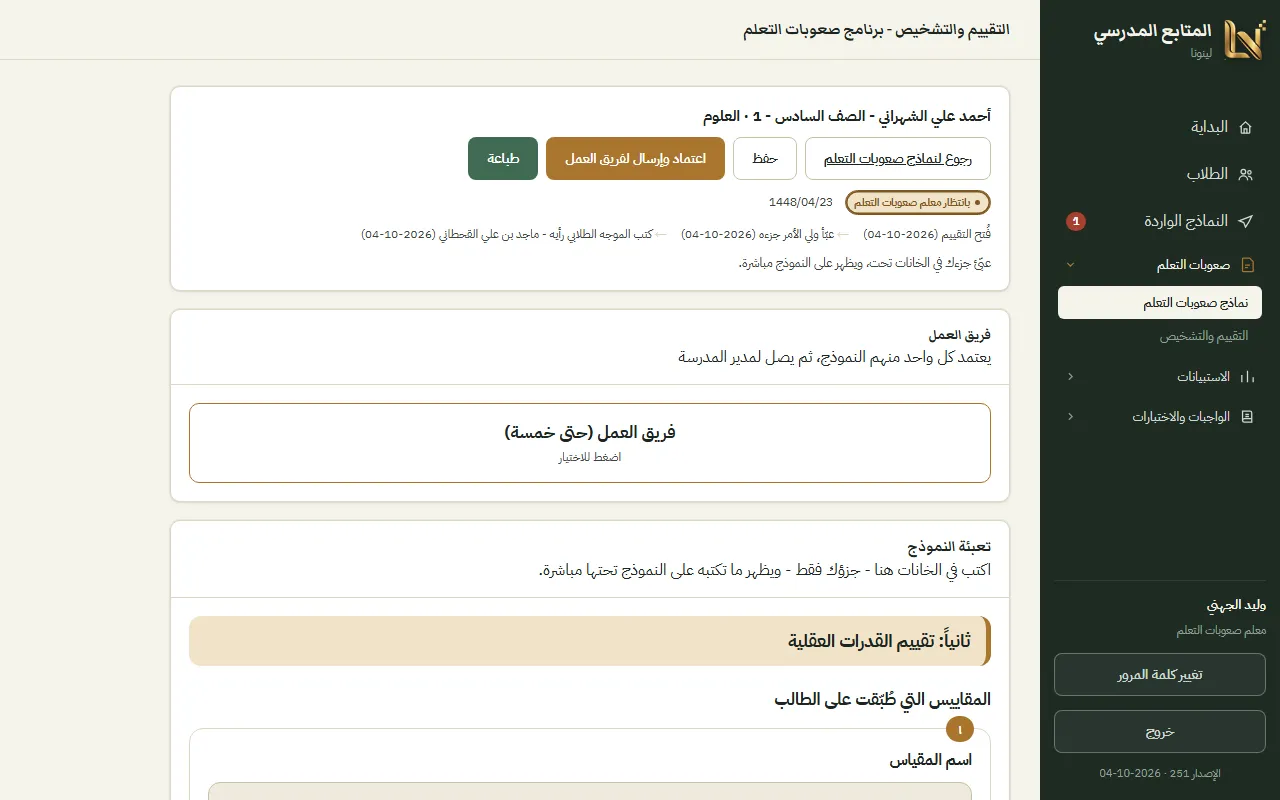Save the form with the حفظ button
1280x800 pixels.
point(765,158)
